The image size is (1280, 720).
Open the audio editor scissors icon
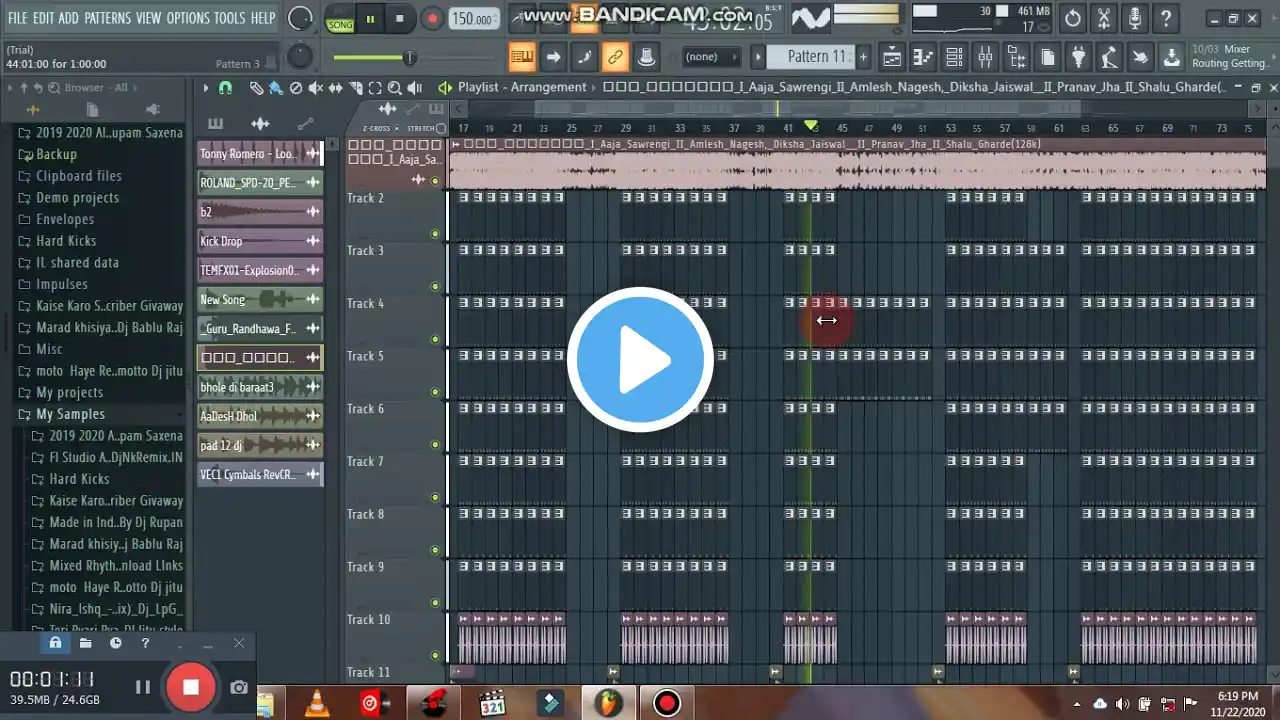[1104, 18]
